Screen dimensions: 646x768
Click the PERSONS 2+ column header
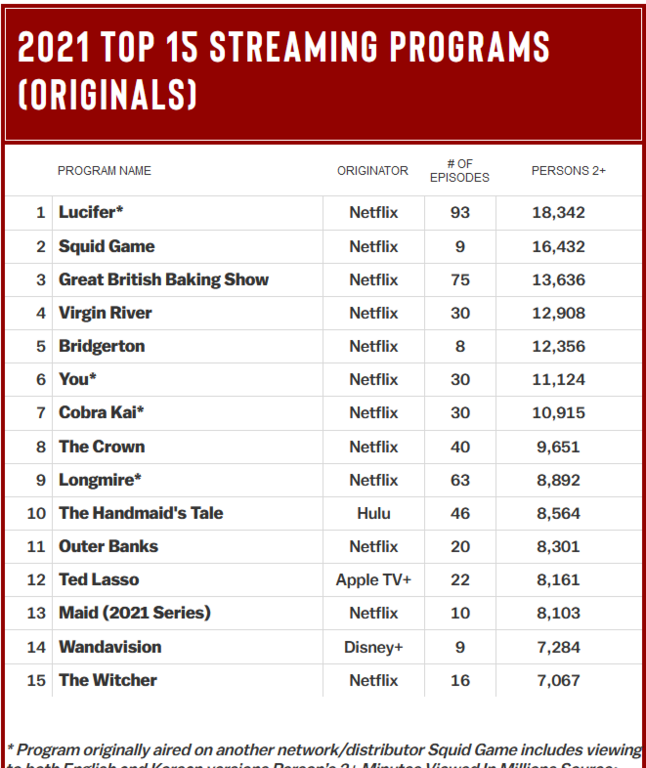[x=568, y=171]
